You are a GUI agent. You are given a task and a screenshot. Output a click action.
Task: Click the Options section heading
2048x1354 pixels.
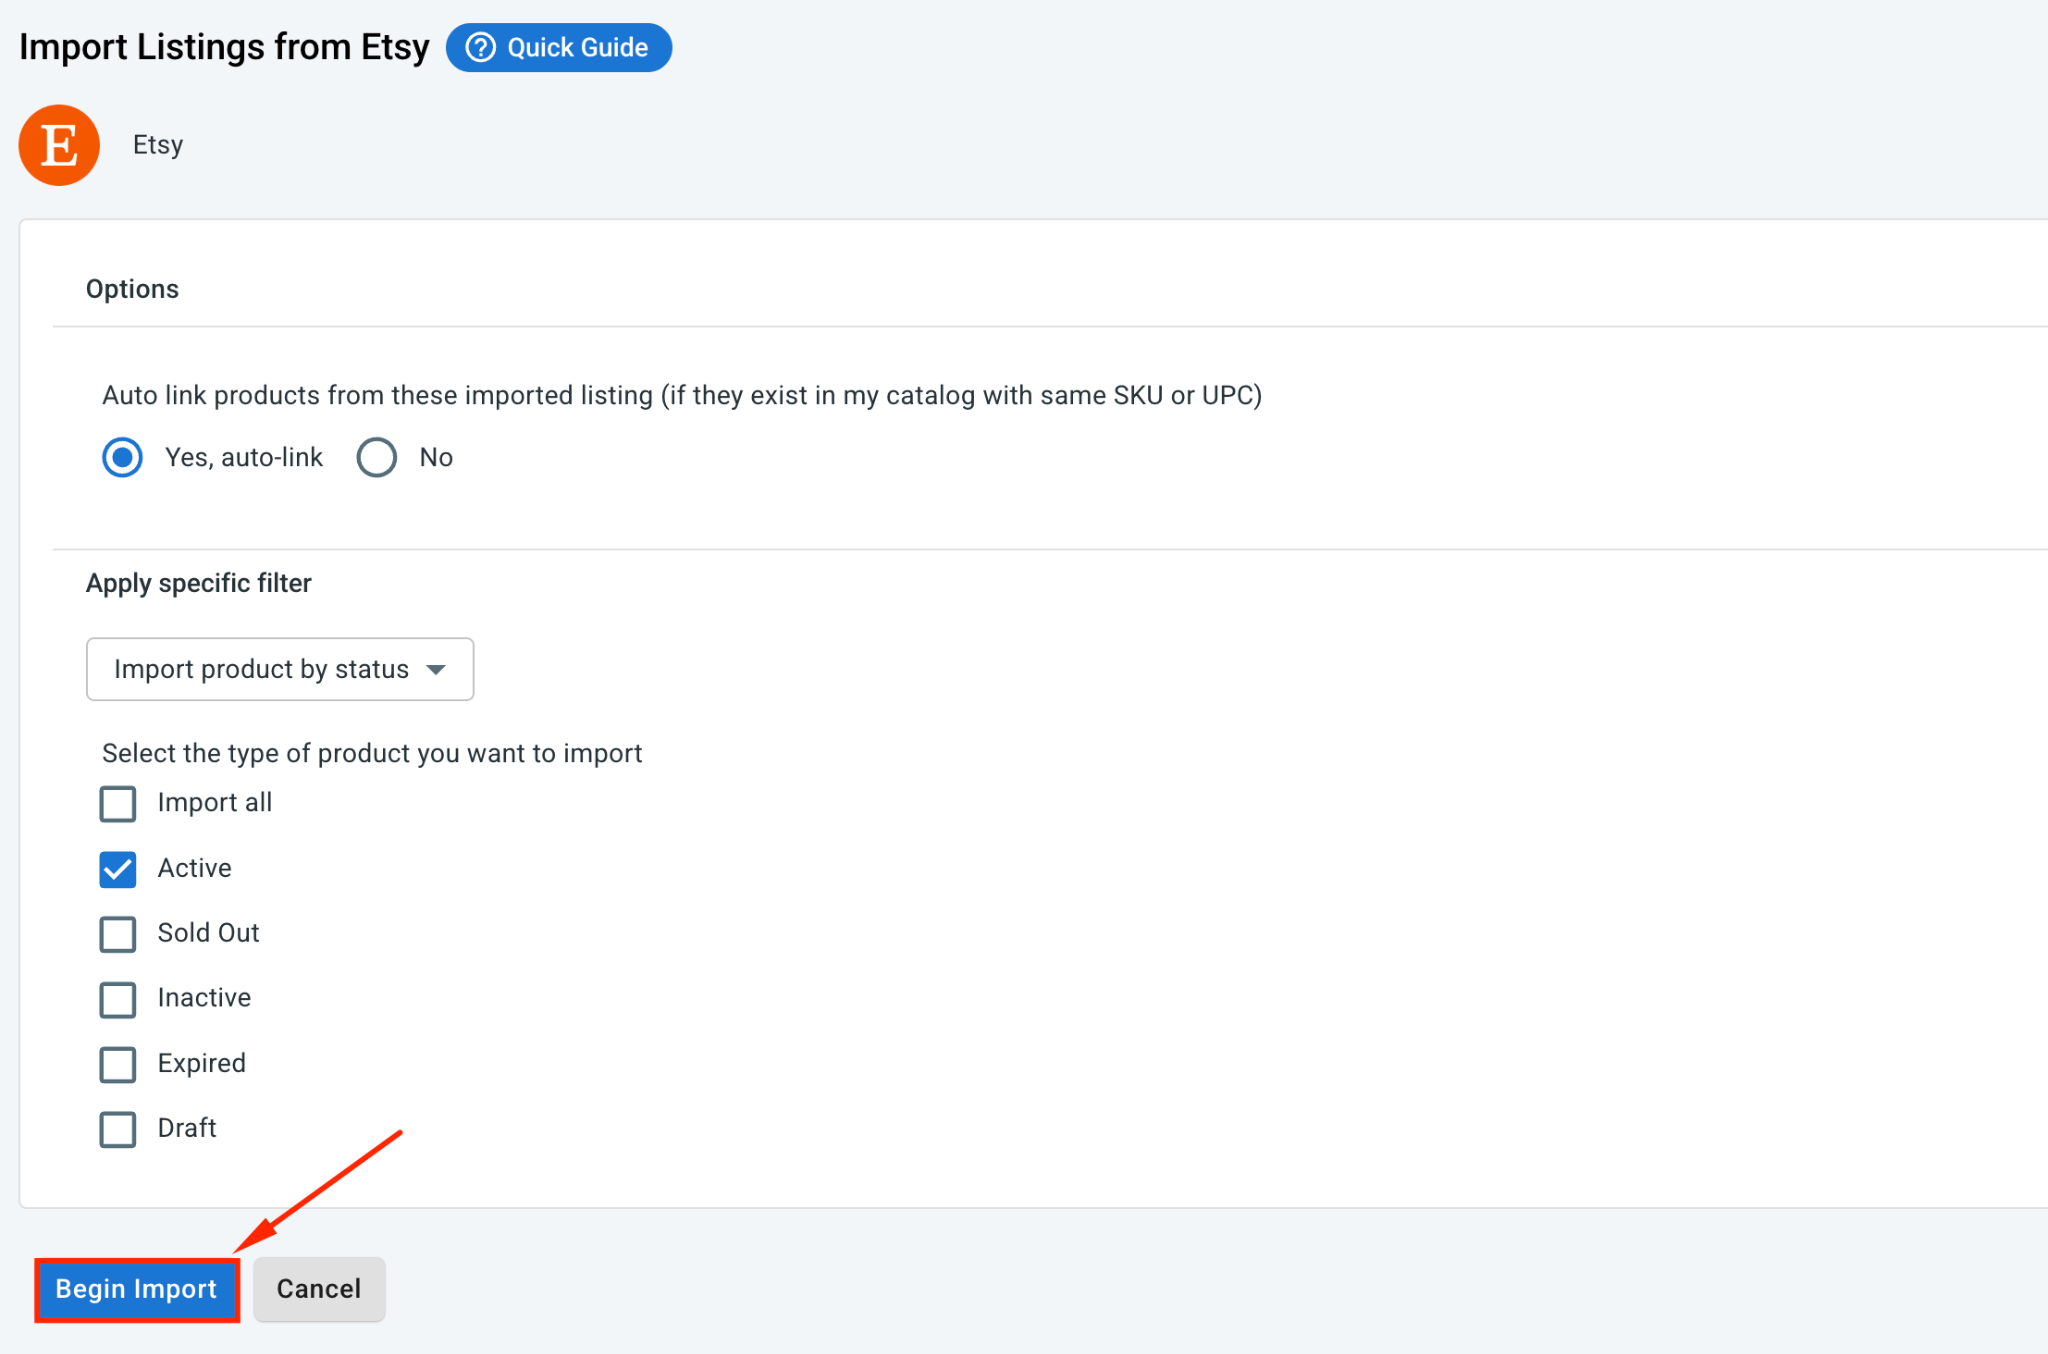click(x=132, y=289)
